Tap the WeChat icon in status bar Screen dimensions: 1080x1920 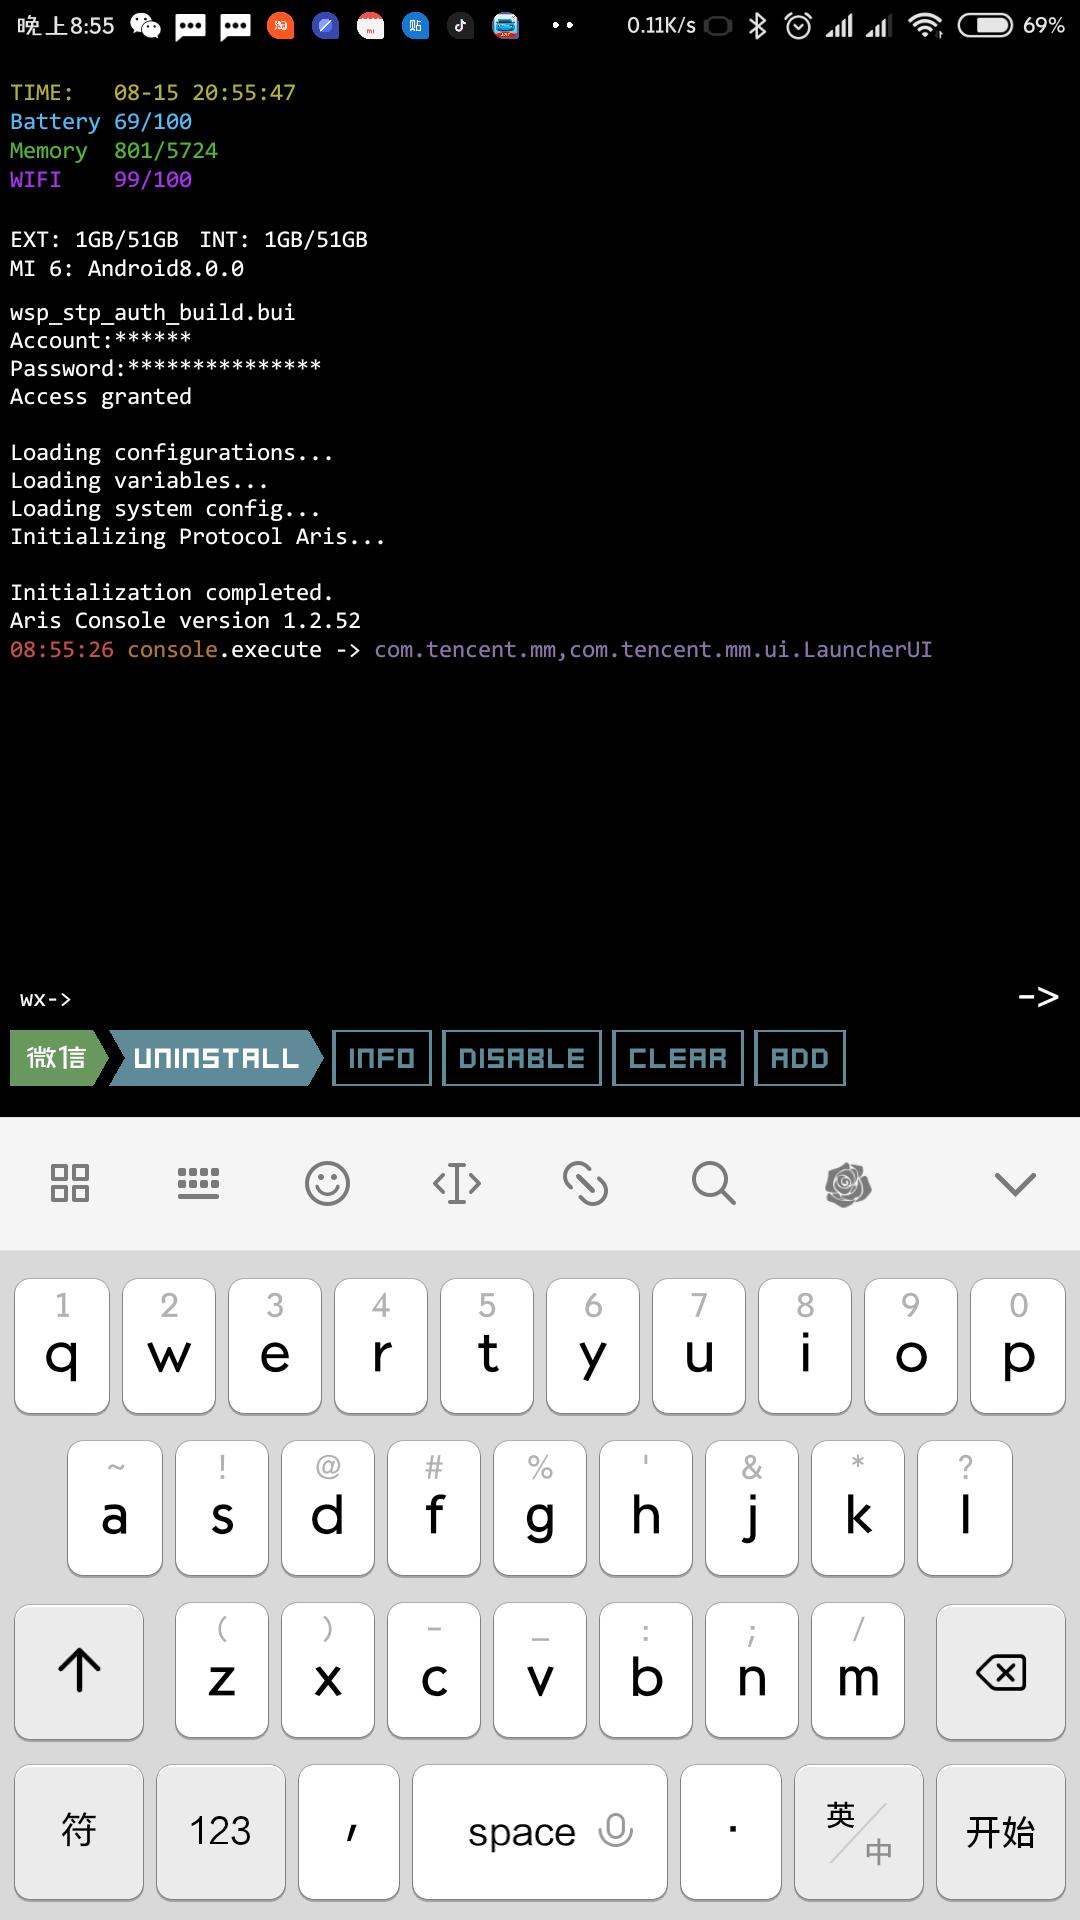[x=145, y=26]
